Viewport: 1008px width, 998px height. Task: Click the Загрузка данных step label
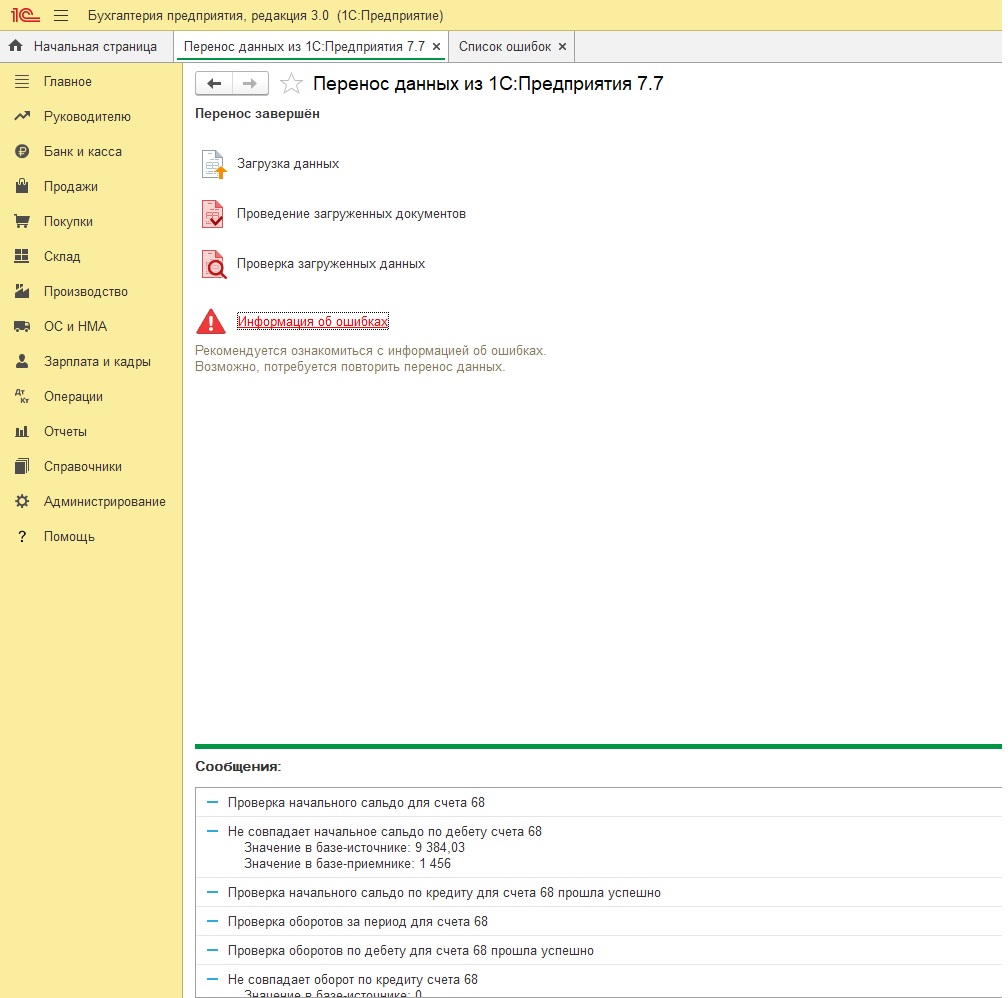point(288,163)
